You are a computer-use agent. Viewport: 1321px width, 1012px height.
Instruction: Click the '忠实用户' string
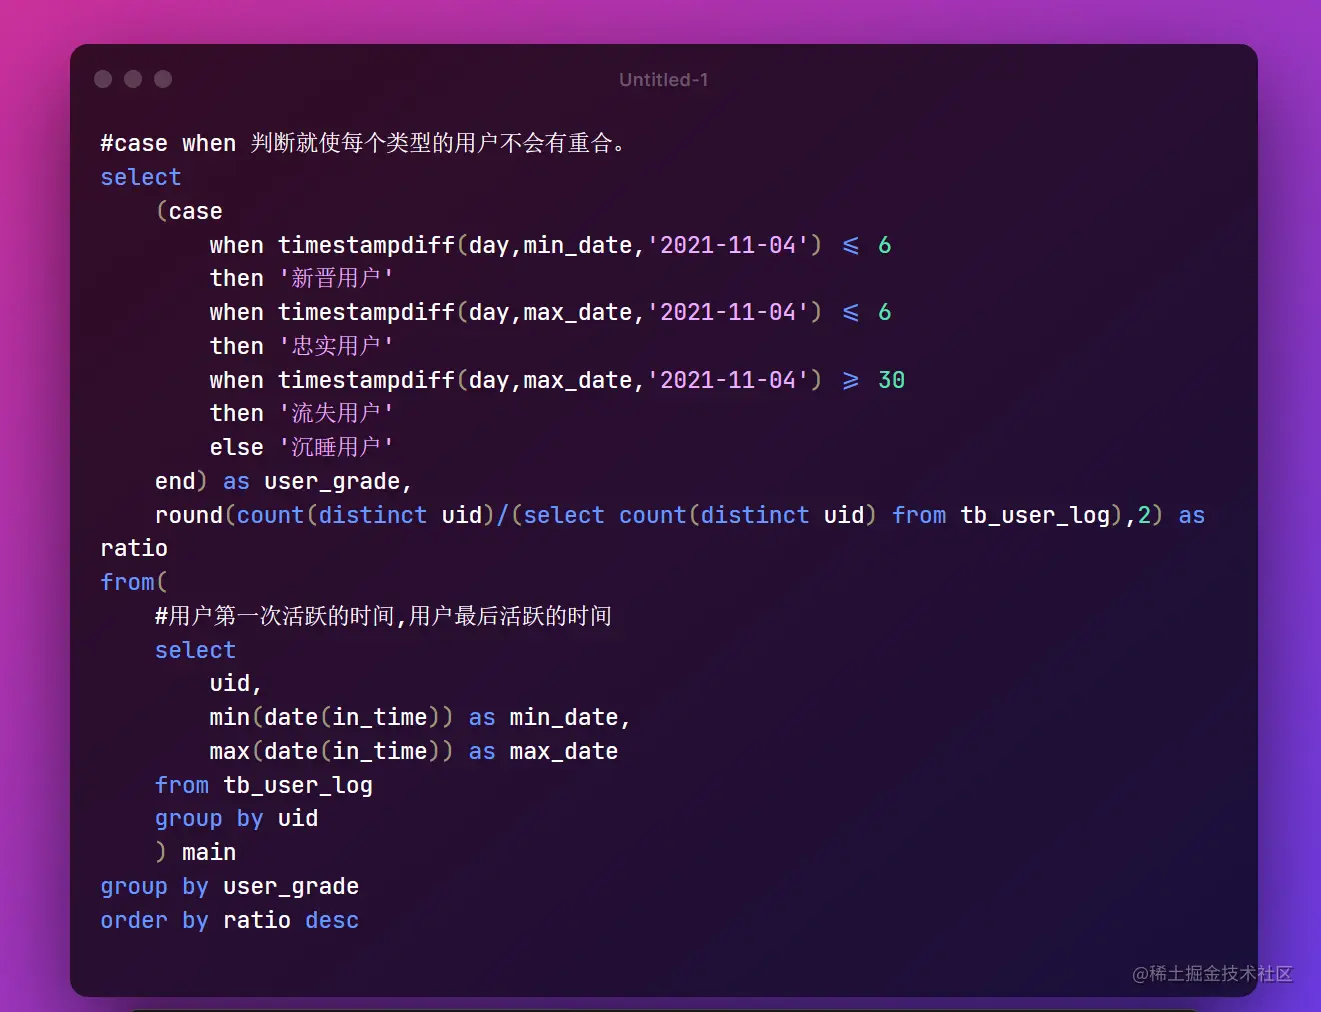coord(336,346)
